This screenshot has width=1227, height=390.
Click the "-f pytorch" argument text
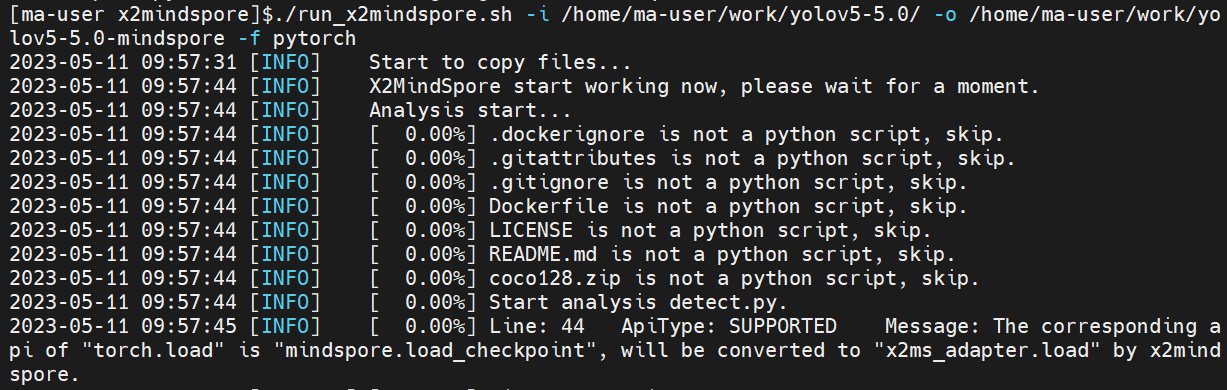point(297,39)
